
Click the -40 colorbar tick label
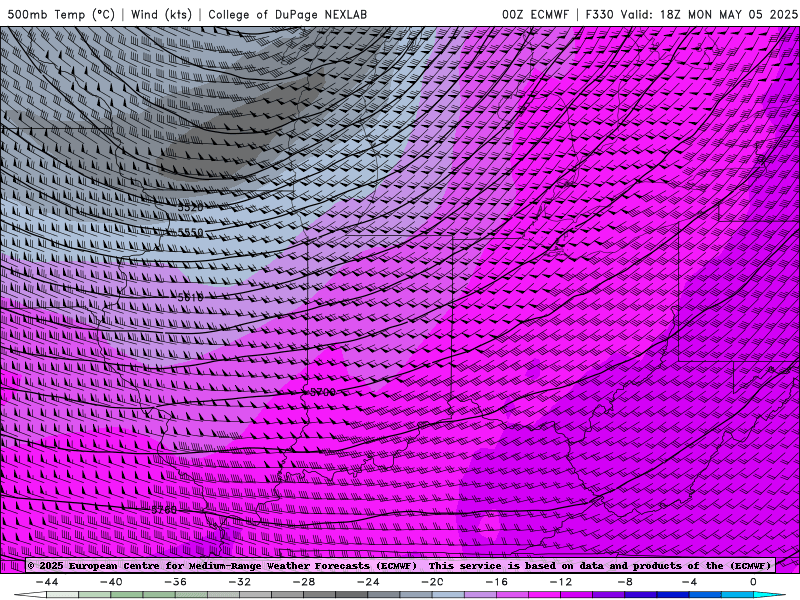tap(111, 582)
